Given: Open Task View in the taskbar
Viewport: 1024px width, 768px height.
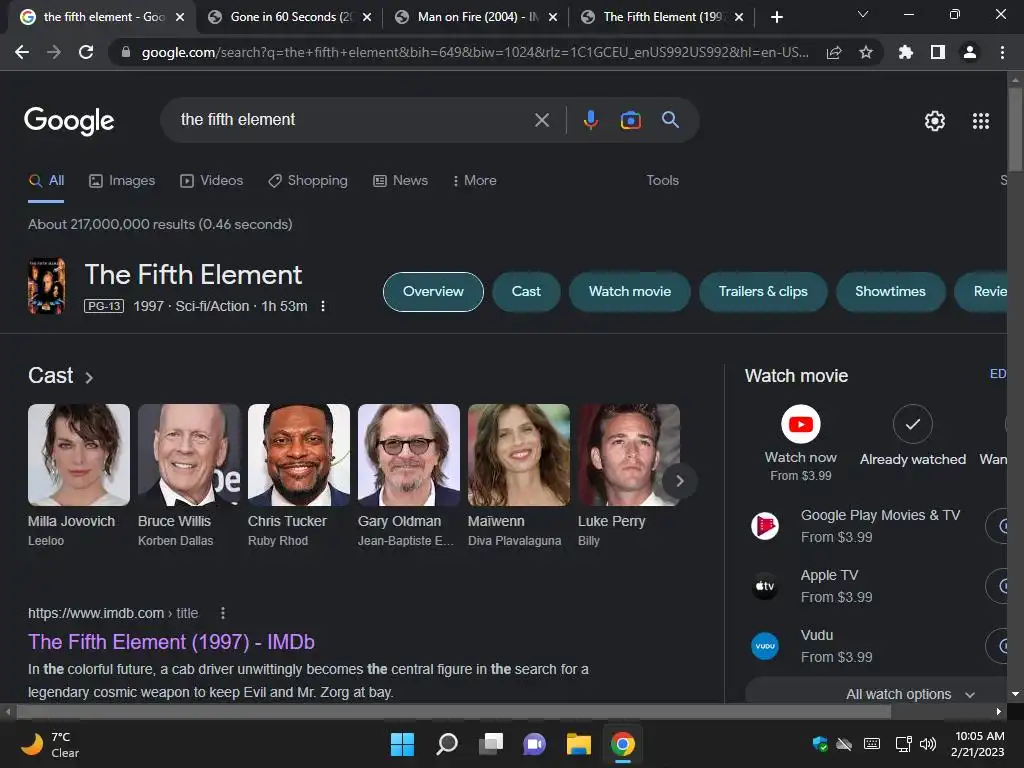Looking at the screenshot, I should point(491,744).
